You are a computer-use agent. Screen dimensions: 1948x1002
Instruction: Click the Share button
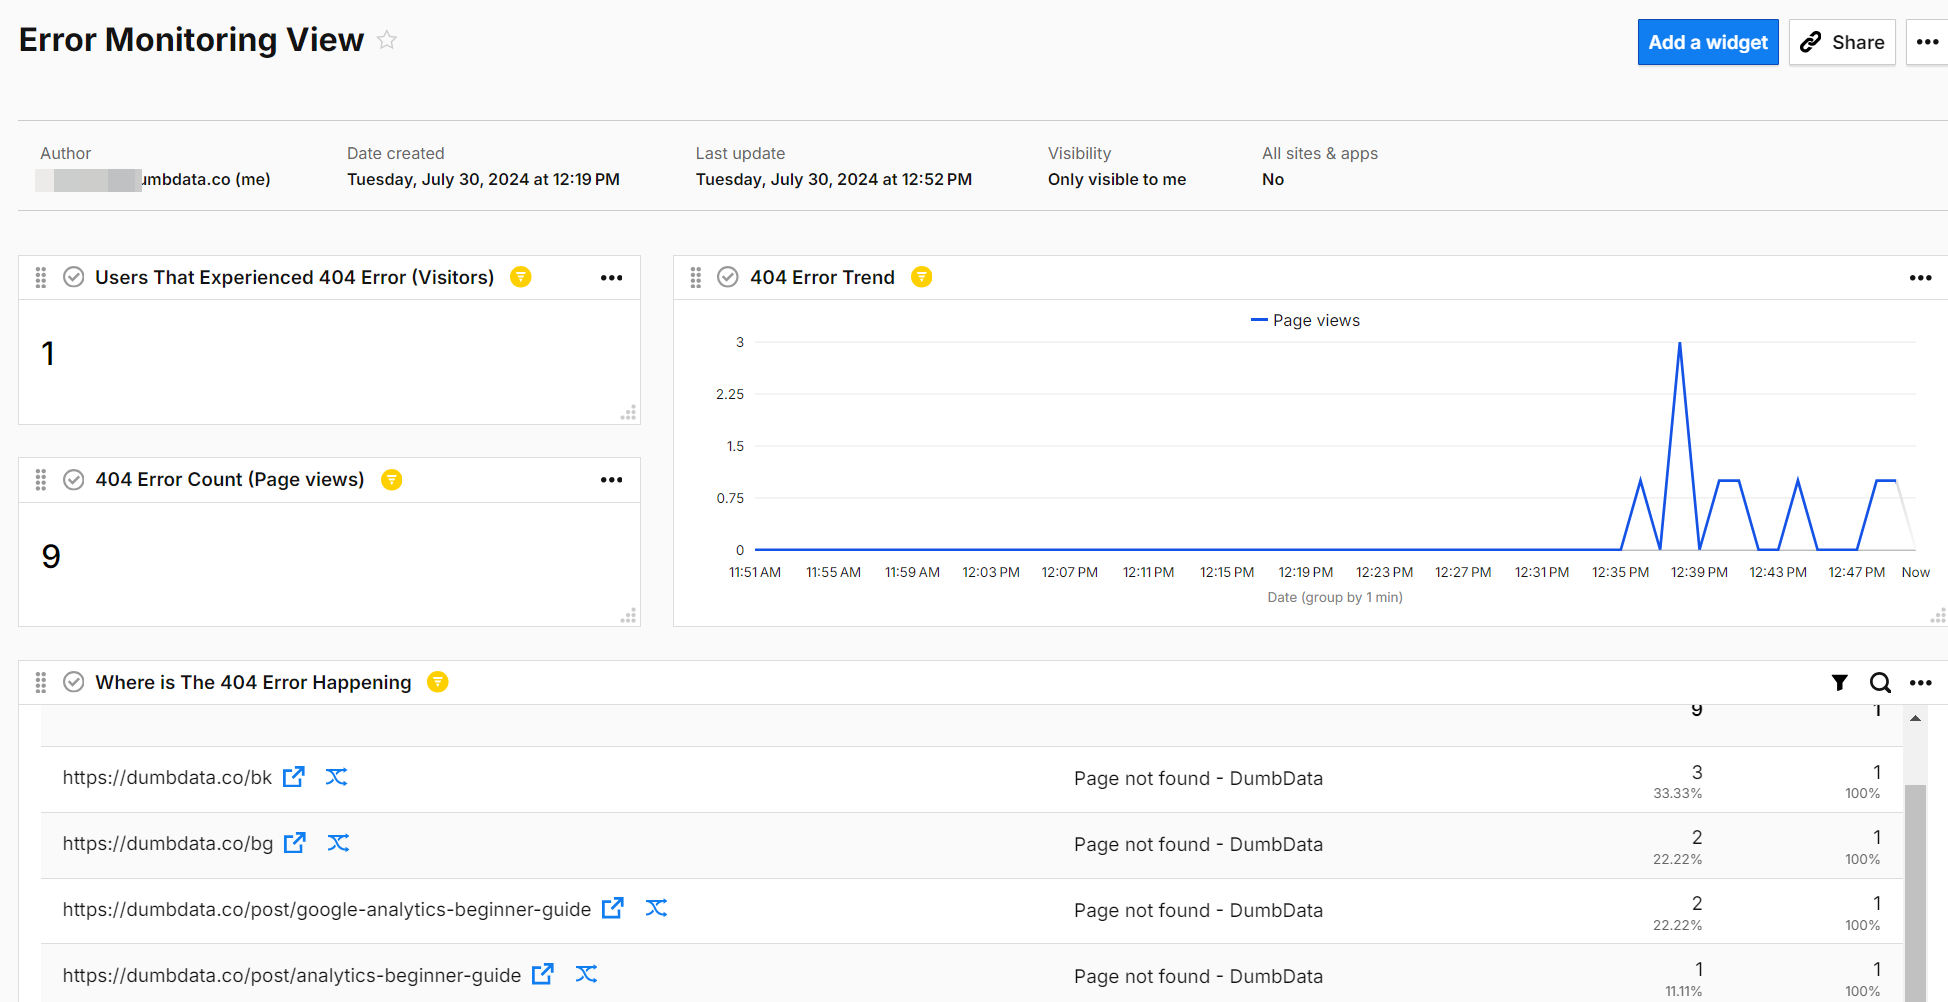coord(1842,42)
